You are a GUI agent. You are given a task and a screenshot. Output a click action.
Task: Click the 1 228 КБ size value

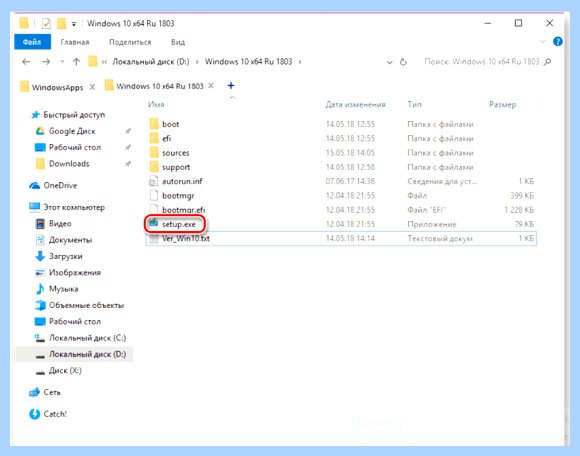pos(519,210)
